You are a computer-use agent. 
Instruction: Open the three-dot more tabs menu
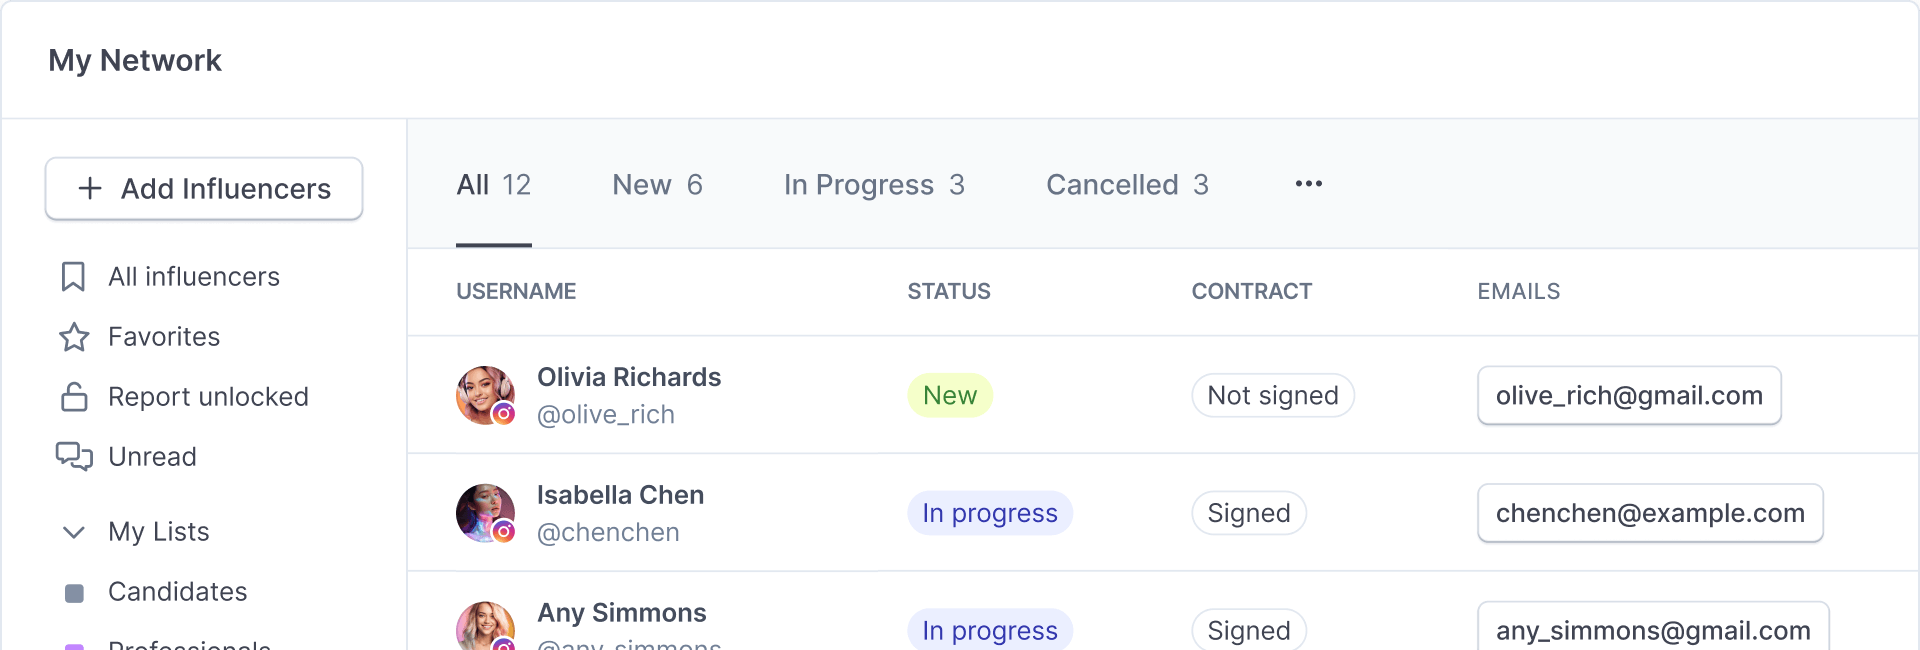pyautogui.click(x=1308, y=184)
